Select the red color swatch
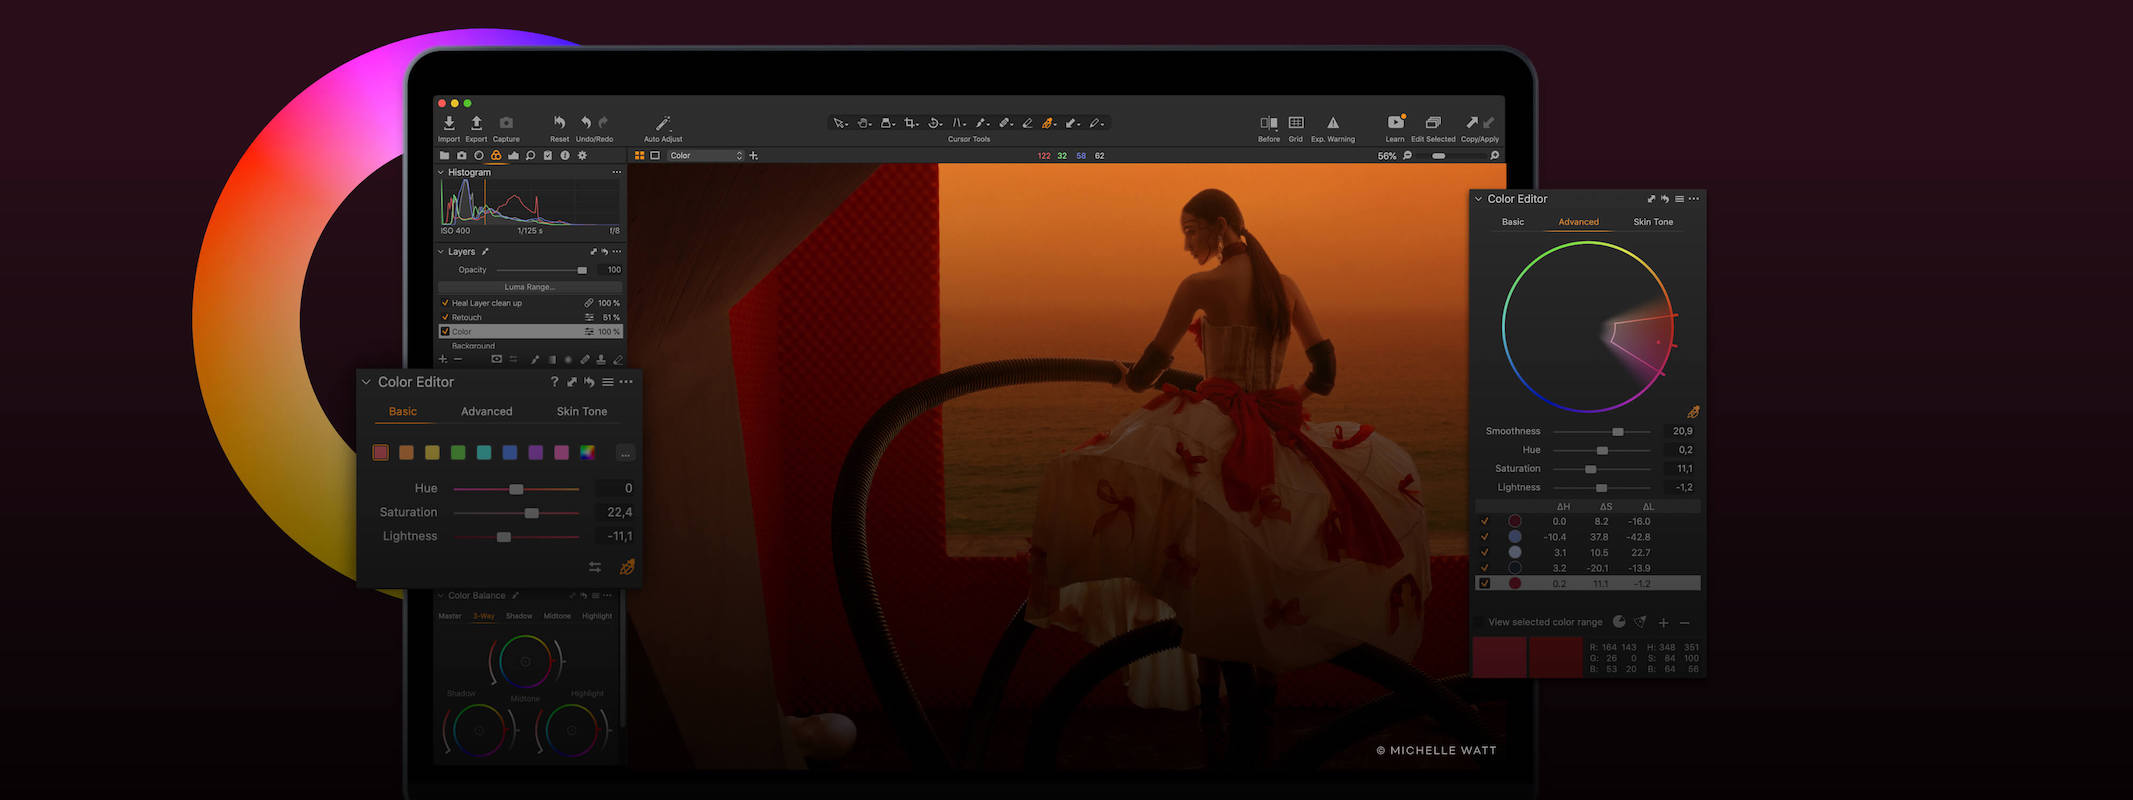The image size is (2133, 800). pos(380,453)
